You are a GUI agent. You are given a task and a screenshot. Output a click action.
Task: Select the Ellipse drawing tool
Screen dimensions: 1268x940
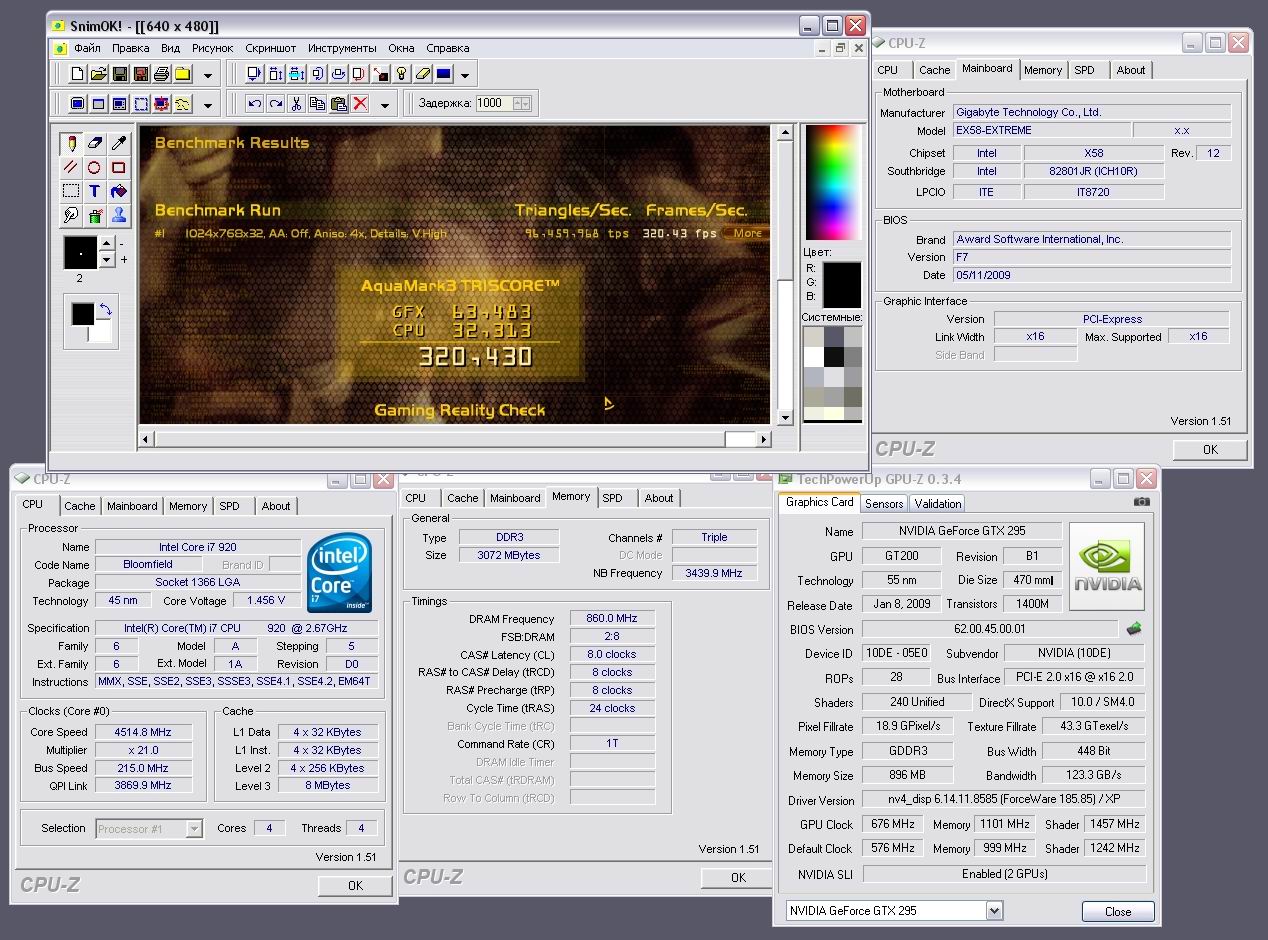point(94,167)
